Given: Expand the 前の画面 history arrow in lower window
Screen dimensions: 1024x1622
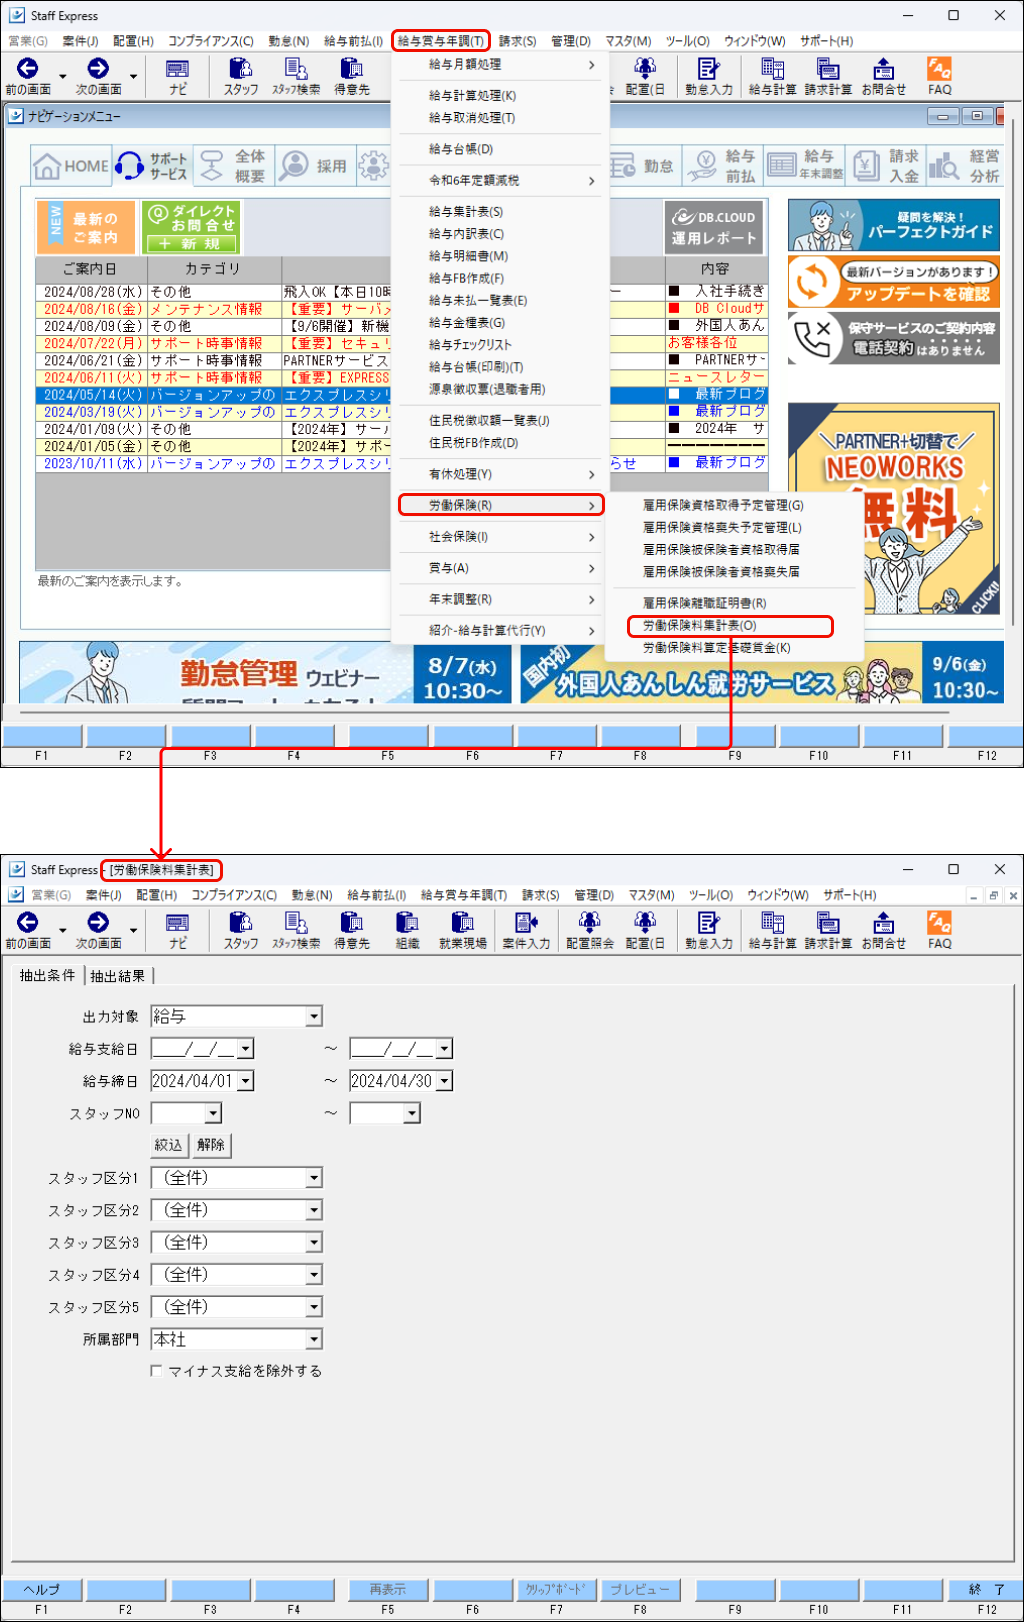Looking at the screenshot, I should point(63,931).
